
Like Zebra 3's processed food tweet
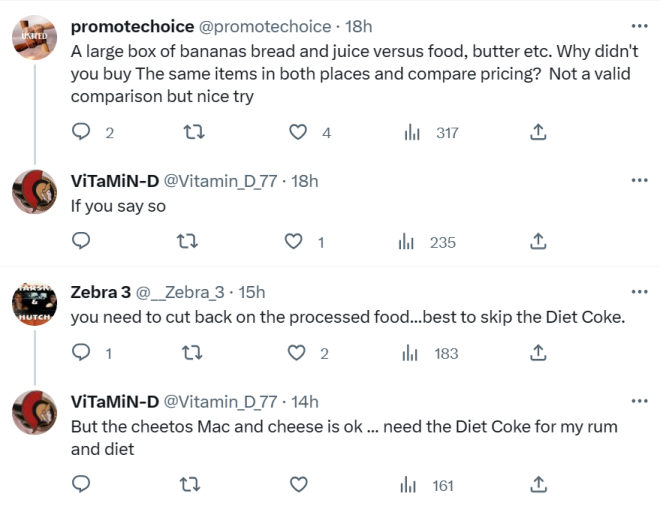[296, 352]
